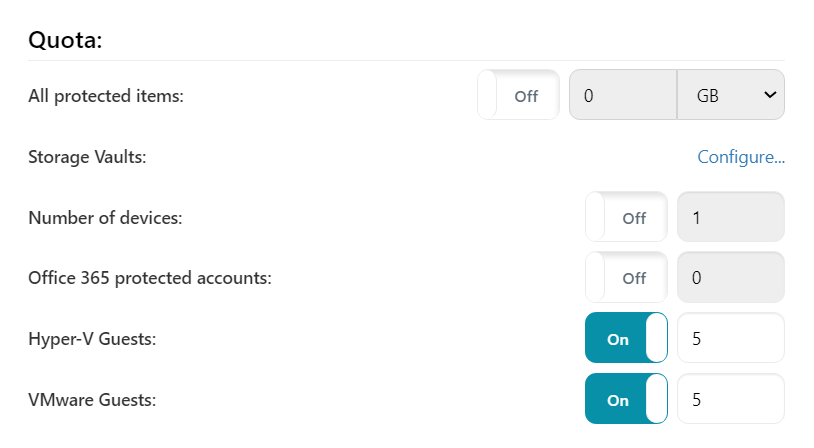Click the Number of devices label
814x448 pixels.
[105, 218]
